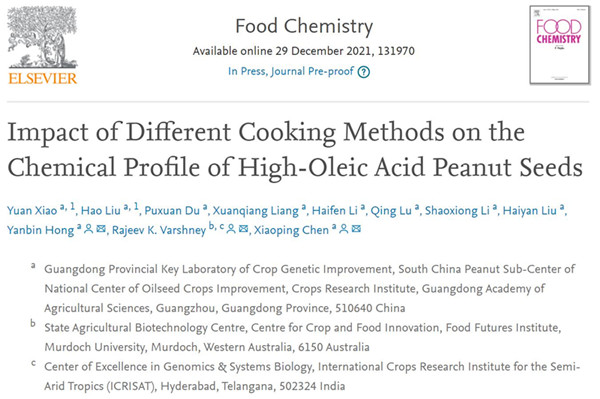Image resolution: width=600 pixels, height=399 pixels.
Task: Open the Journal Pre-proof help icon
Action: pyautogui.click(x=364, y=72)
